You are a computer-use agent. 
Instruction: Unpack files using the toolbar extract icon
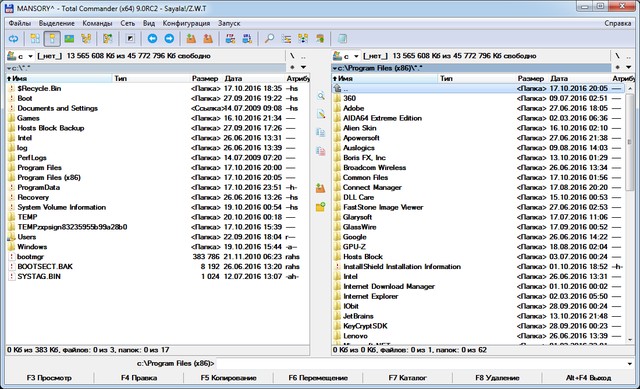(x=208, y=39)
